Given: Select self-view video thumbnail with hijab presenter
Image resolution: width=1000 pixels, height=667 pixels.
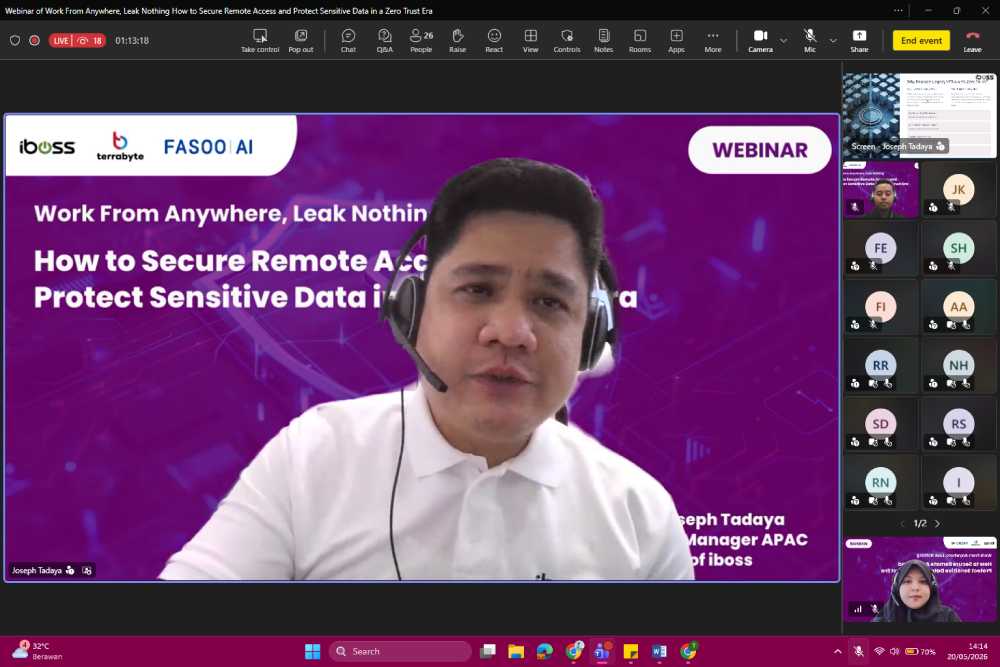Looking at the screenshot, I should coord(919,579).
